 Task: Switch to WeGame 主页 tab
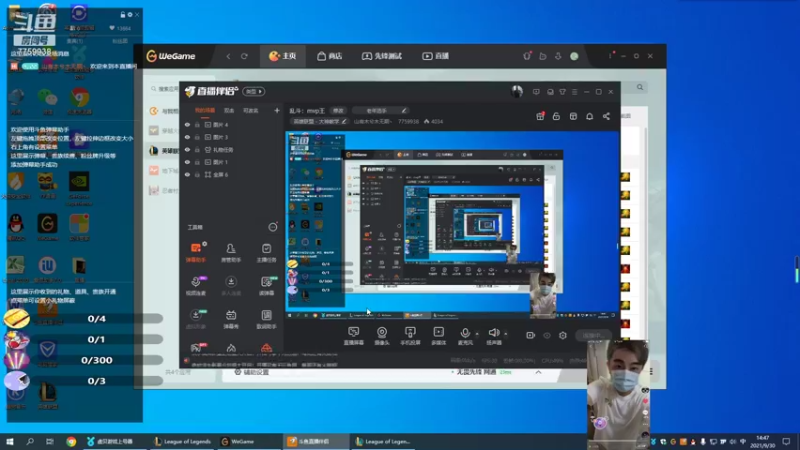[283, 56]
